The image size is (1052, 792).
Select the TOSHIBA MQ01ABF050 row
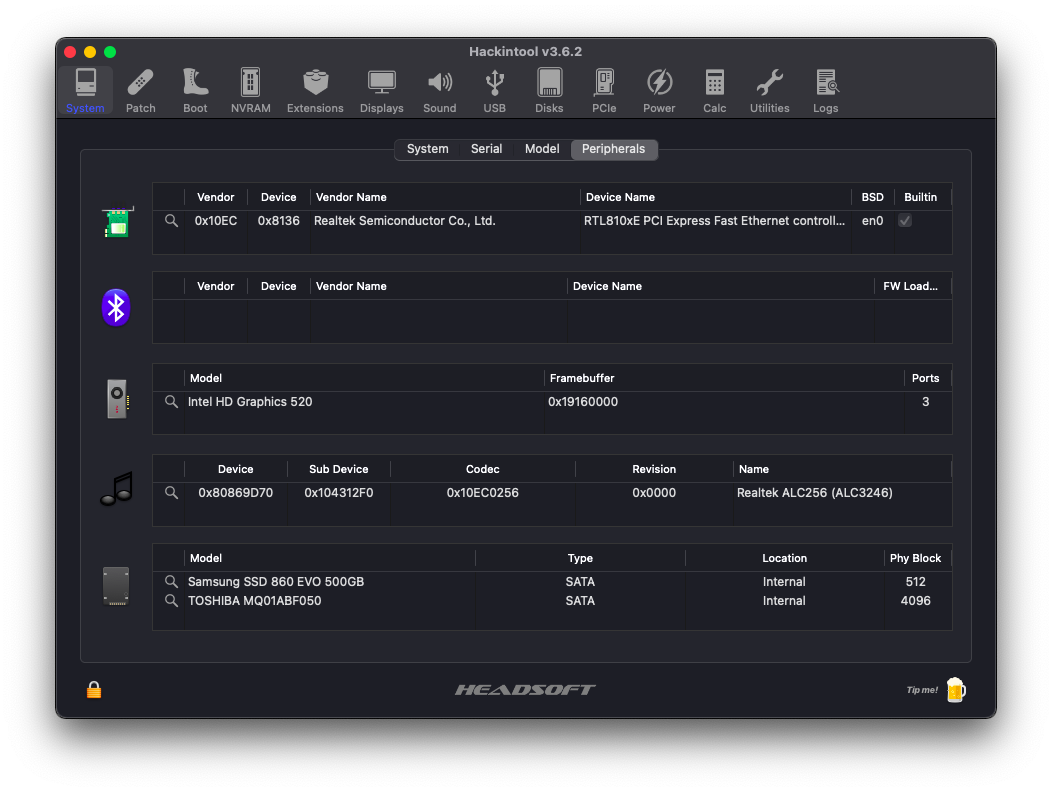(x=551, y=601)
